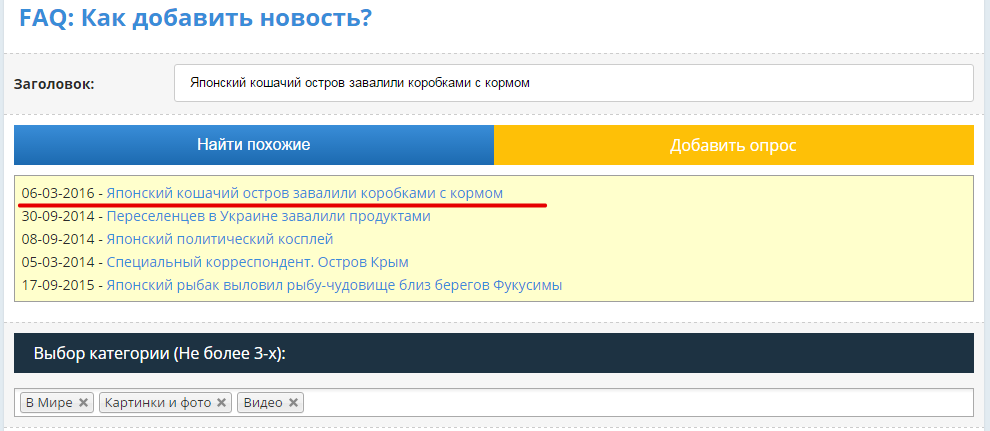
Task: Click the "Выбор категории" section header
Action: [160, 354]
